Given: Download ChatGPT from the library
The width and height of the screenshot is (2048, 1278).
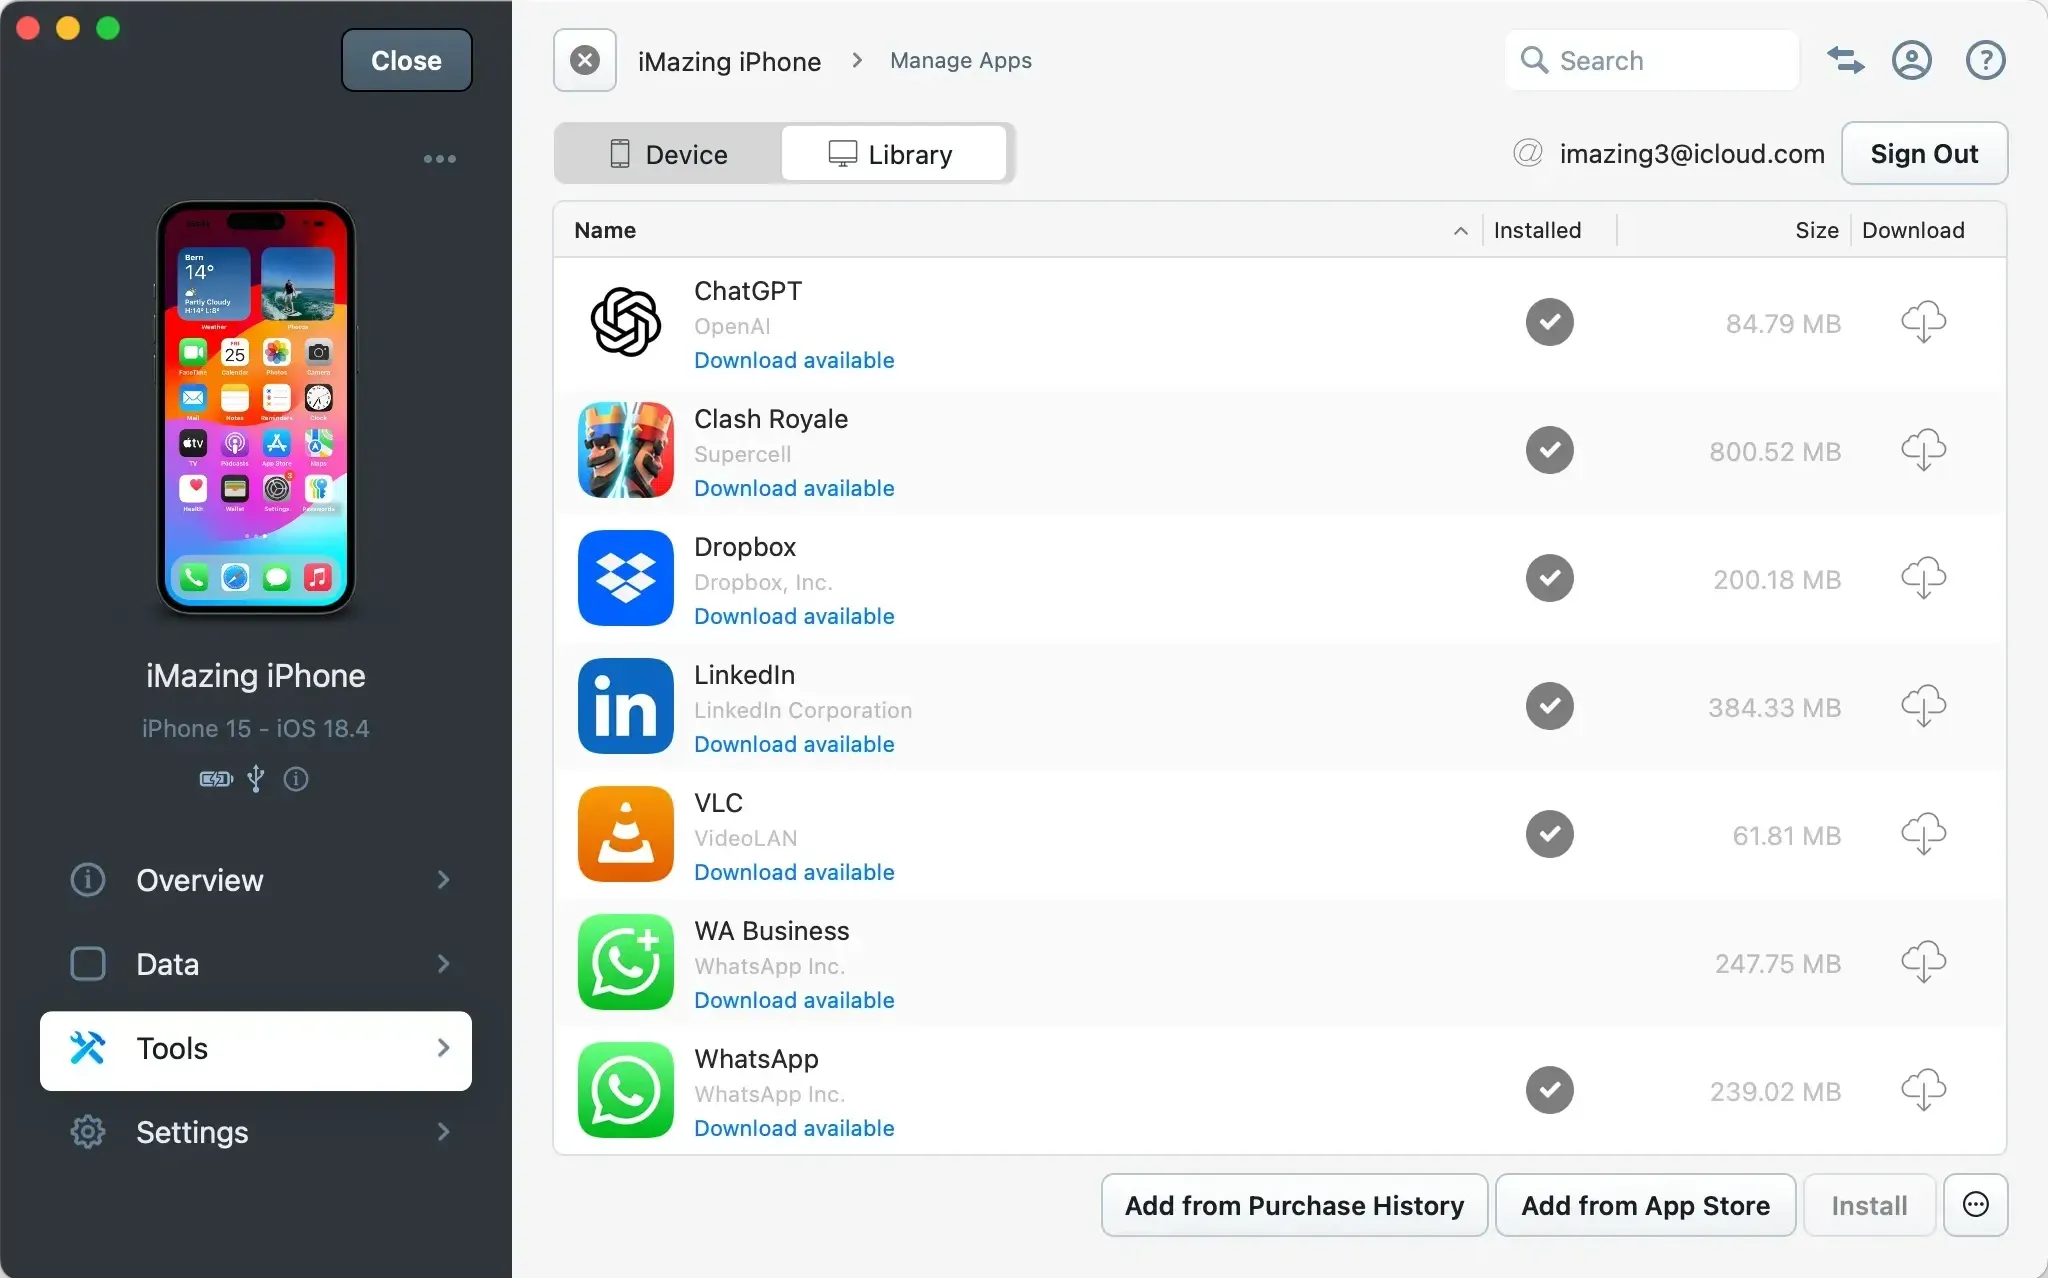Looking at the screenshot, I should [x=1924, y=322].
